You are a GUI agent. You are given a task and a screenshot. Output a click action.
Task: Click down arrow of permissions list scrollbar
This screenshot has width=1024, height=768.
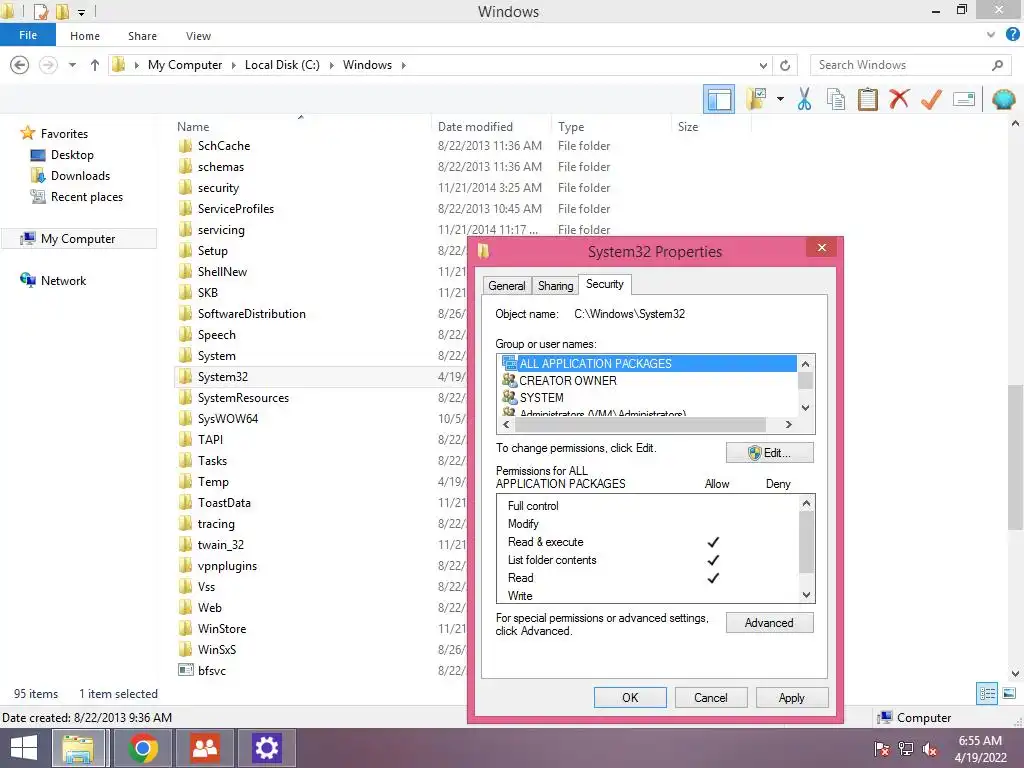(x=807, y=595)
